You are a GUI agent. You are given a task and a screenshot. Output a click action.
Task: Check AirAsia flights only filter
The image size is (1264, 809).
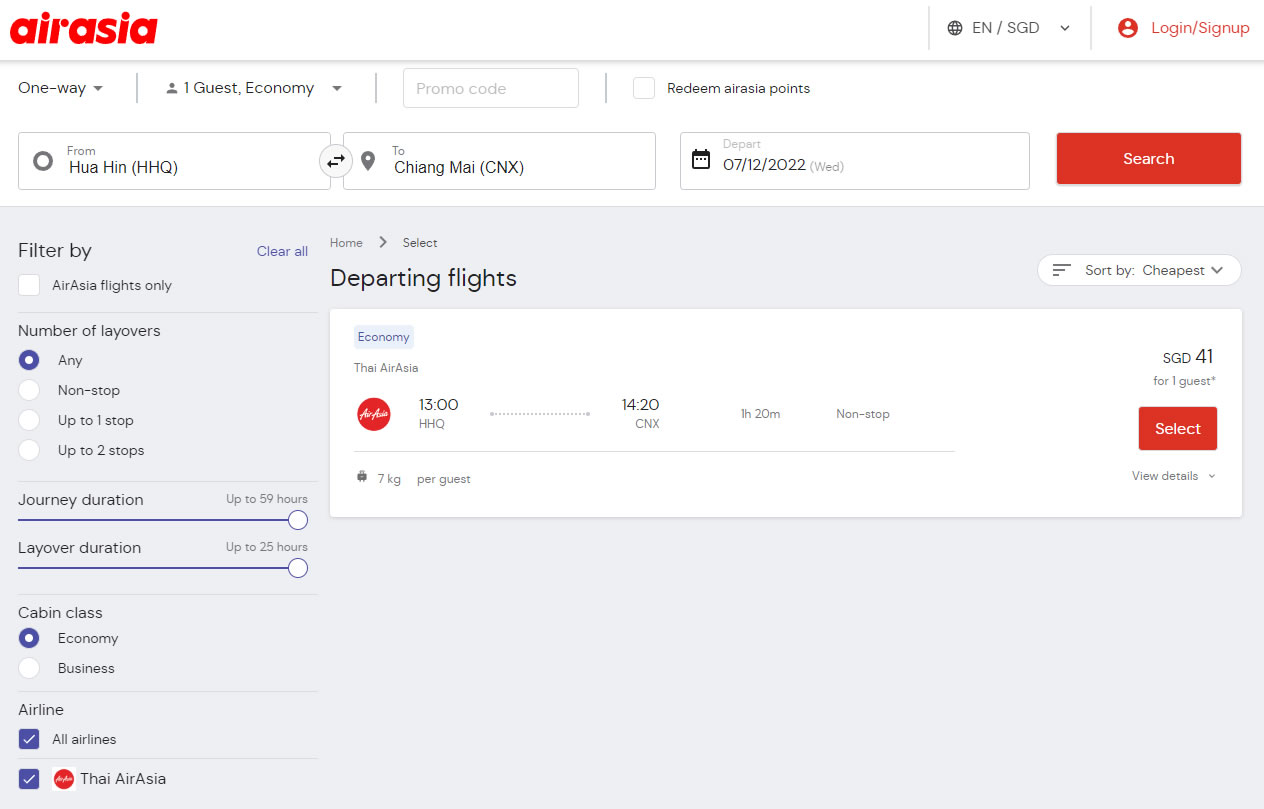pos(29,285)
